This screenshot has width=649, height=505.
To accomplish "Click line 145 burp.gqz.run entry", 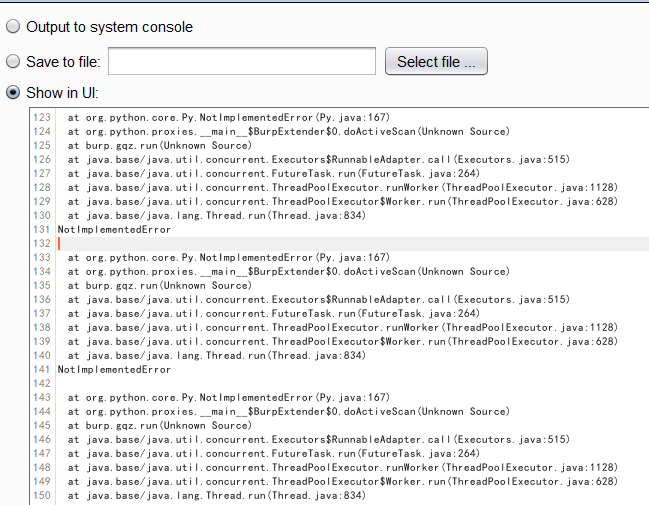I will [x=160, y=426].
